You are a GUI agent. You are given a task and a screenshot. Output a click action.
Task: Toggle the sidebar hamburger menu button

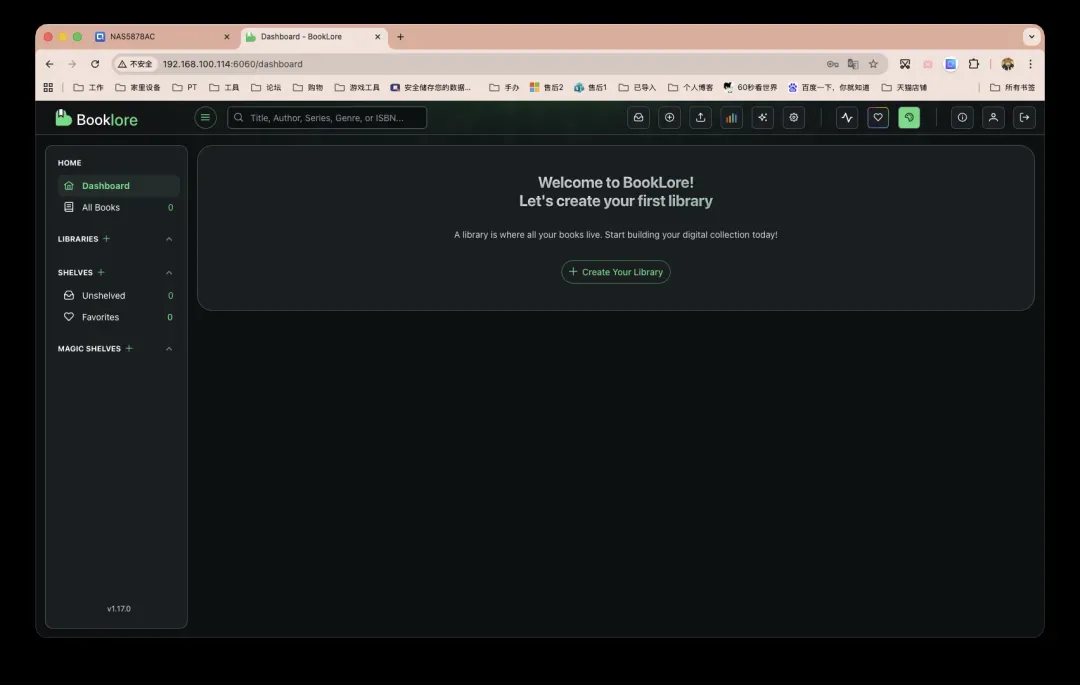(x=205, y=118)
